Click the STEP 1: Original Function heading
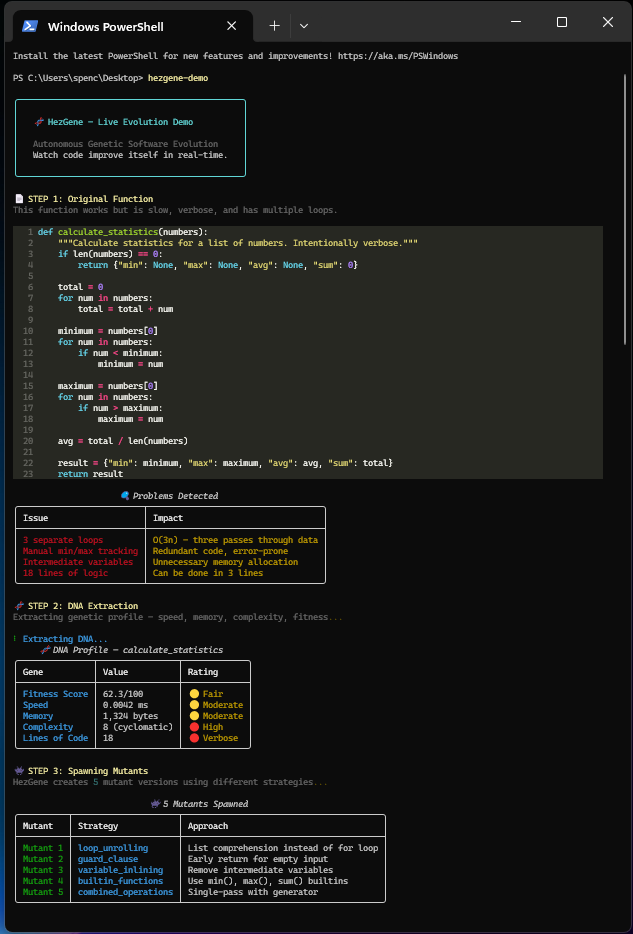This screenshot has height=934, width=633. coord(91,199)
